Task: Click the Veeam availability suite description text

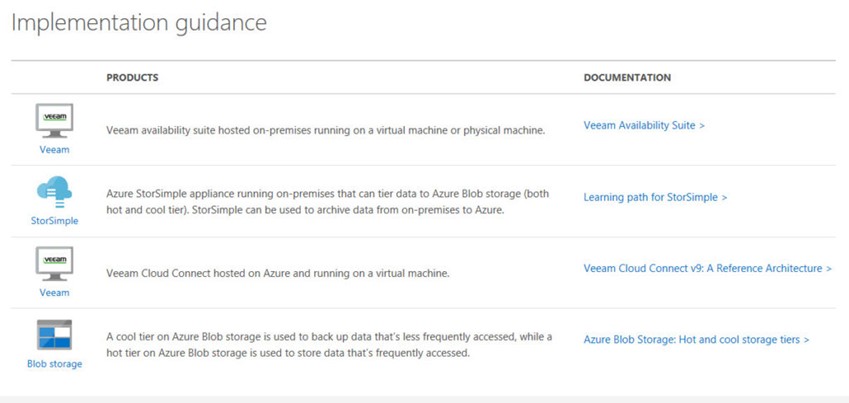Action: pos(325,131)
